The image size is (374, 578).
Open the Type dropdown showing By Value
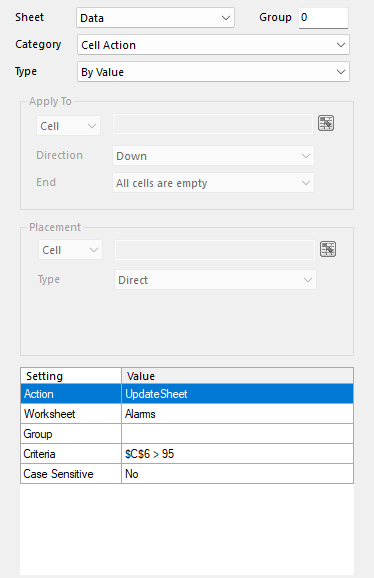[x=213, y=72]
